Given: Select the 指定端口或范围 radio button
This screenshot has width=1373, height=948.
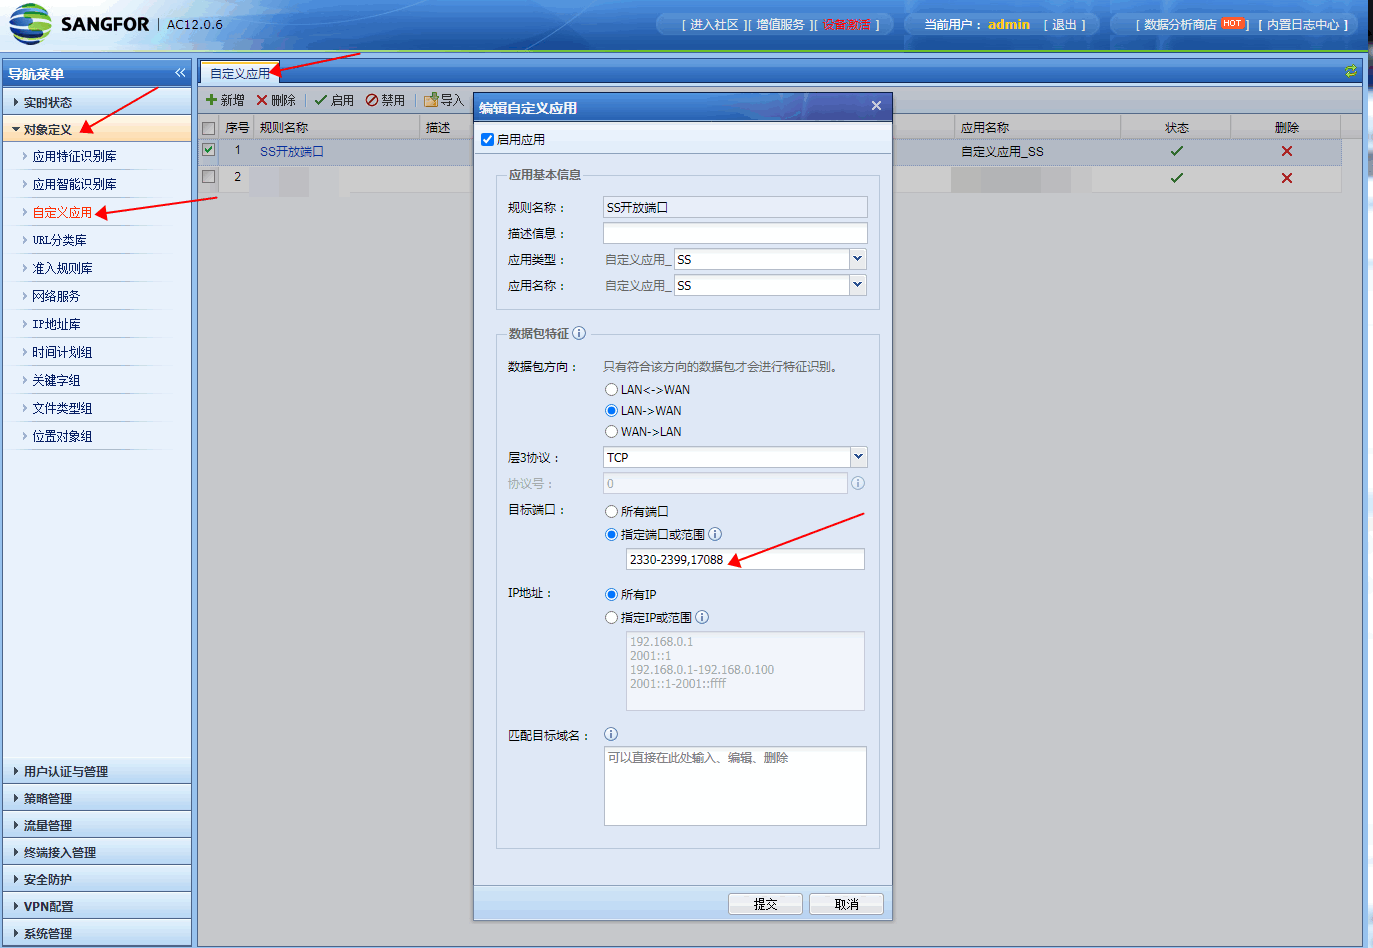Looking at the screenshot, I should pyautogui.click(x=611, y=534).
